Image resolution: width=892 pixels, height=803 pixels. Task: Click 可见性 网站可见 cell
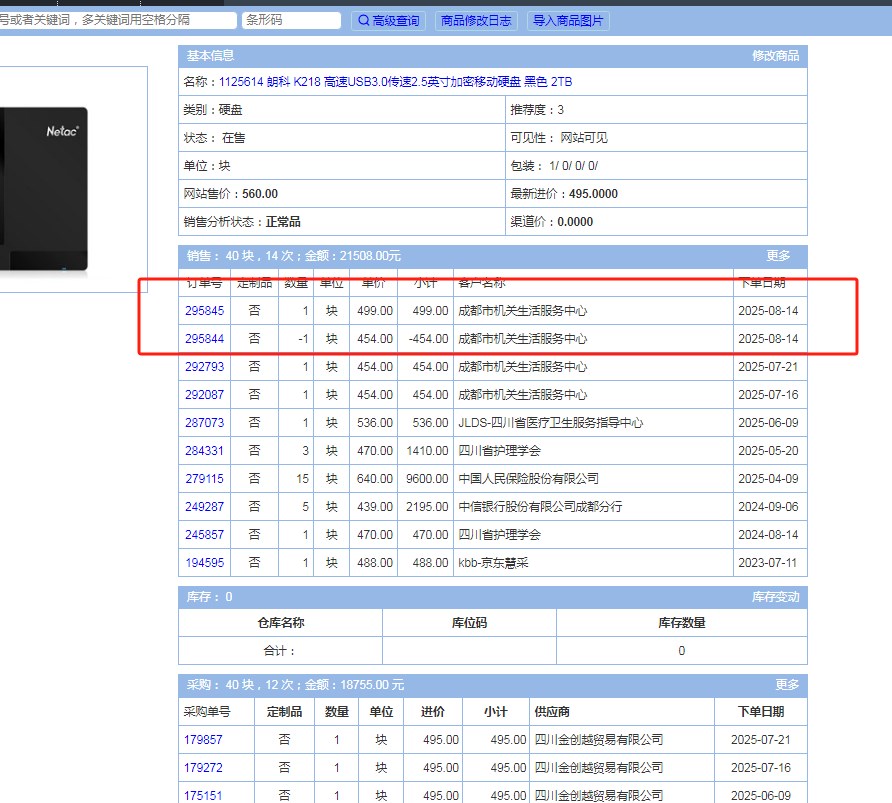pos(656,138)
